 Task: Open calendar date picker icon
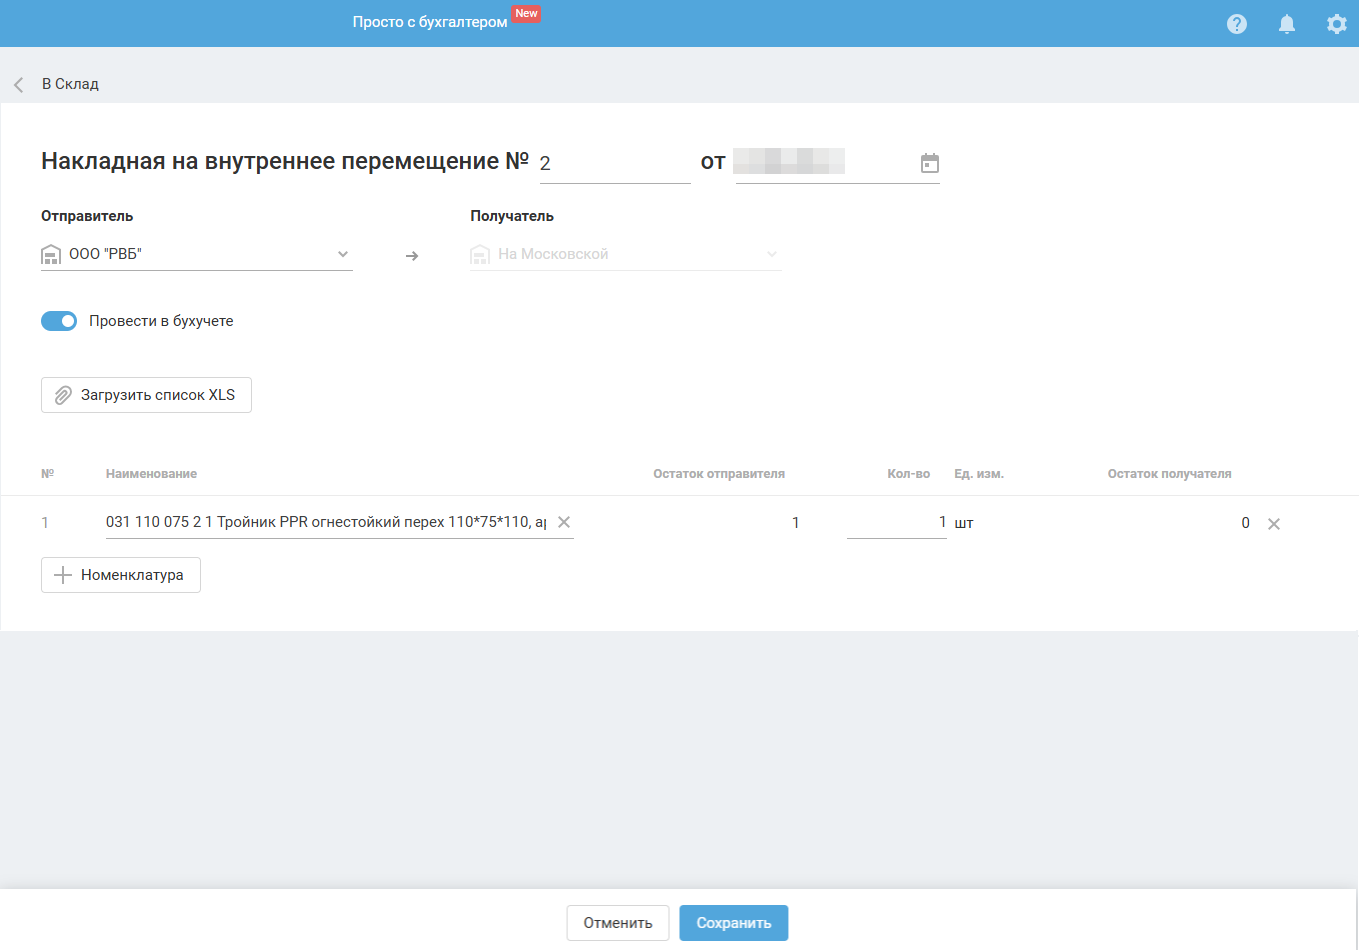coord(930,163)
